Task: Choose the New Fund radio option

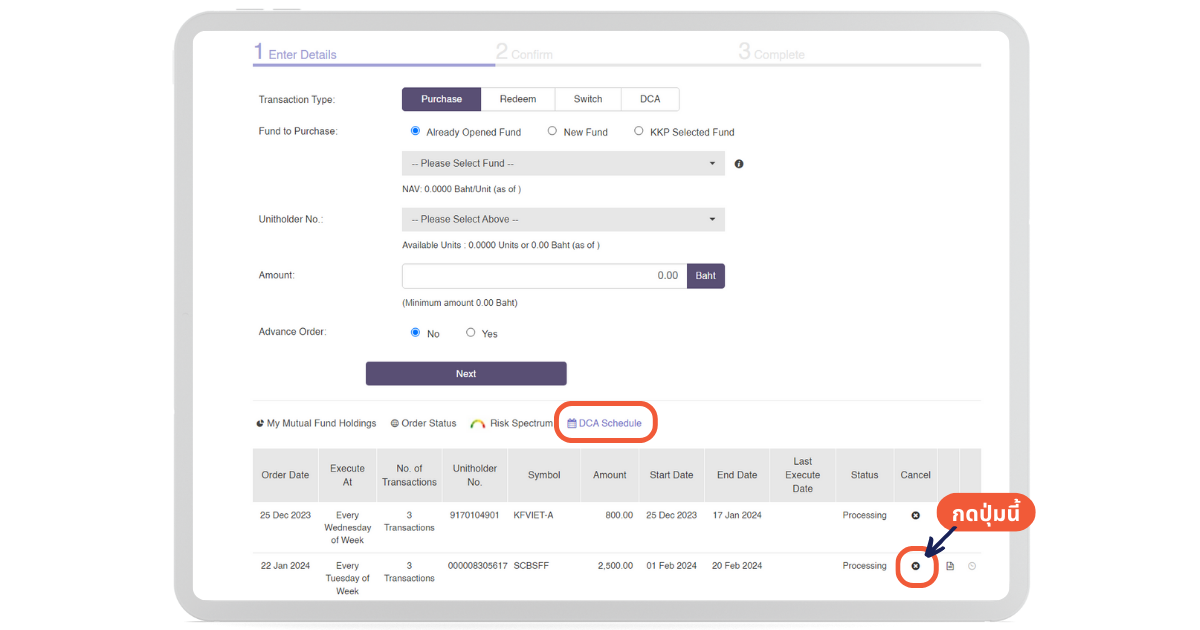Action: (x=552, y=131)
